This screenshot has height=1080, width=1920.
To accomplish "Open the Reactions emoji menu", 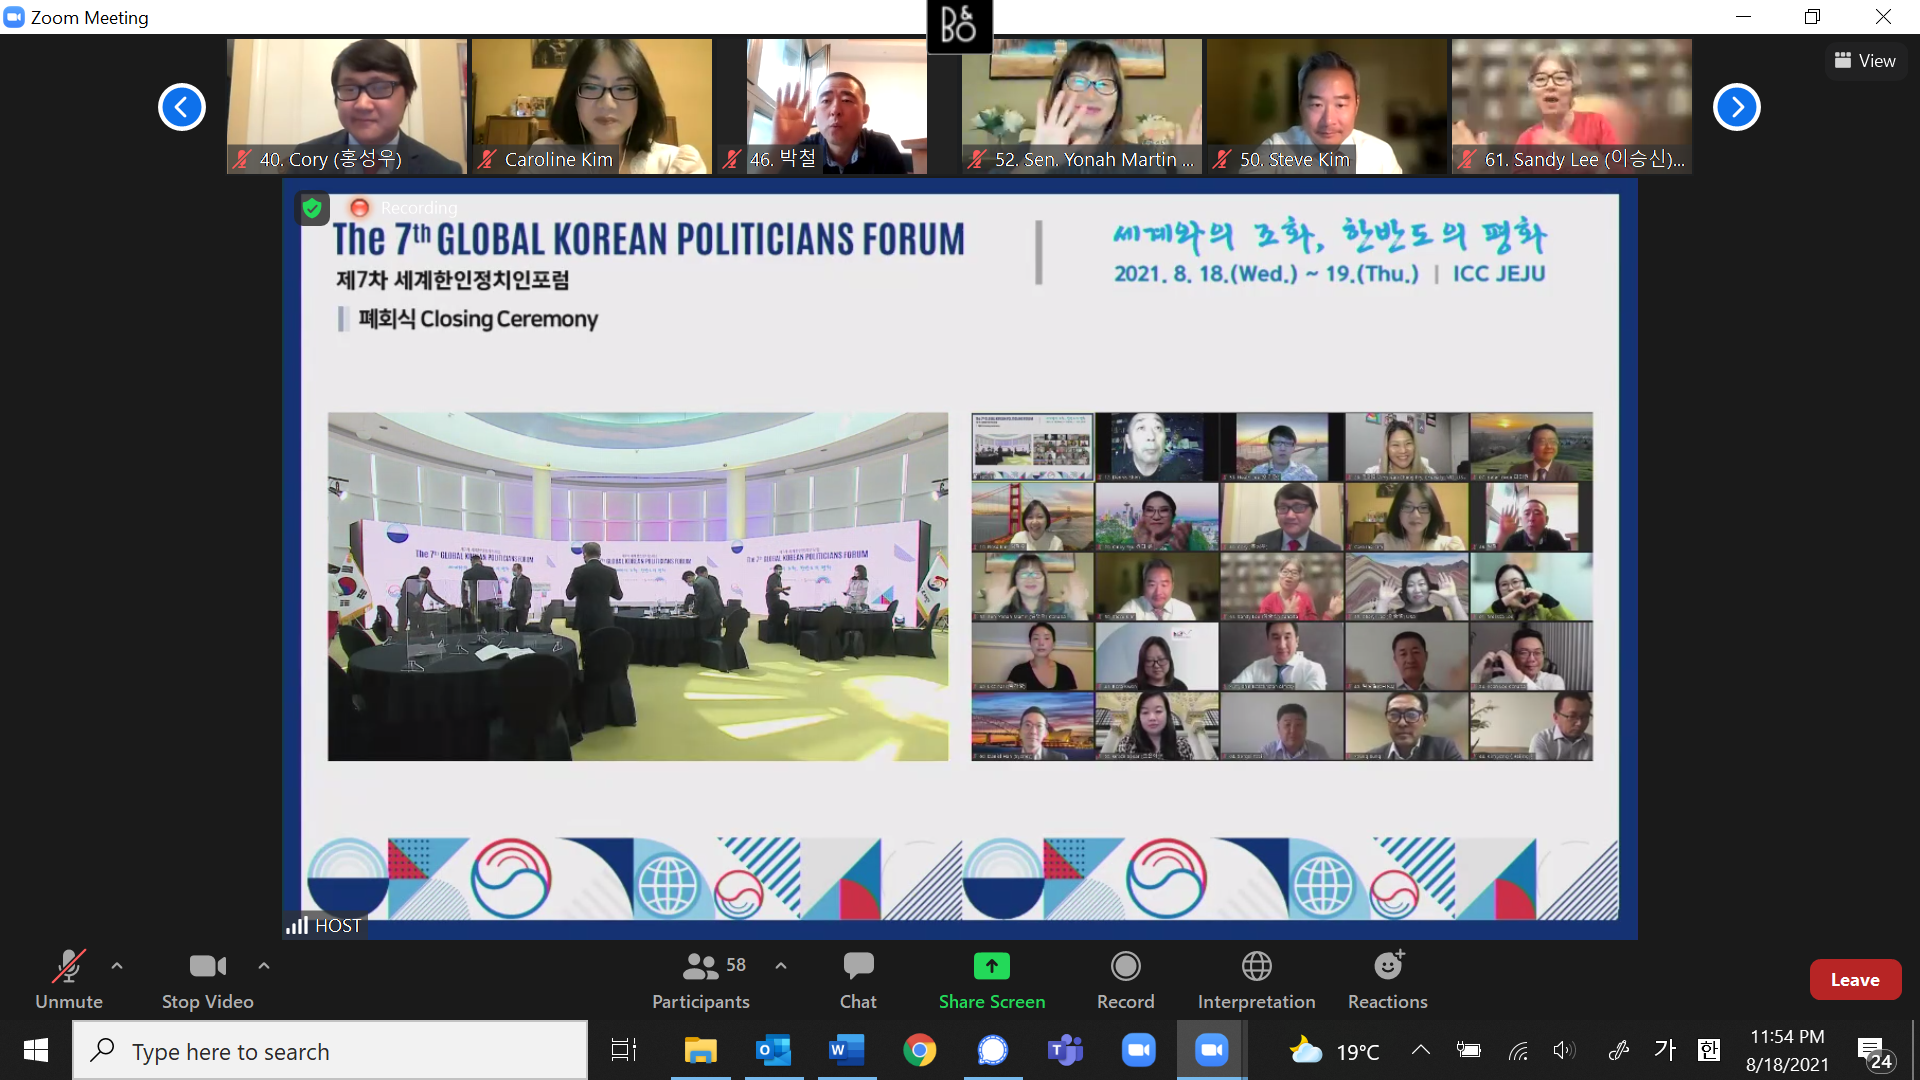I will click(1387, 966).
